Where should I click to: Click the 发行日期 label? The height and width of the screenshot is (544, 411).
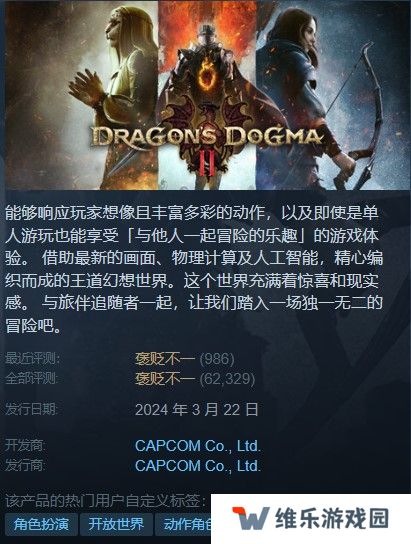[31, 410]
